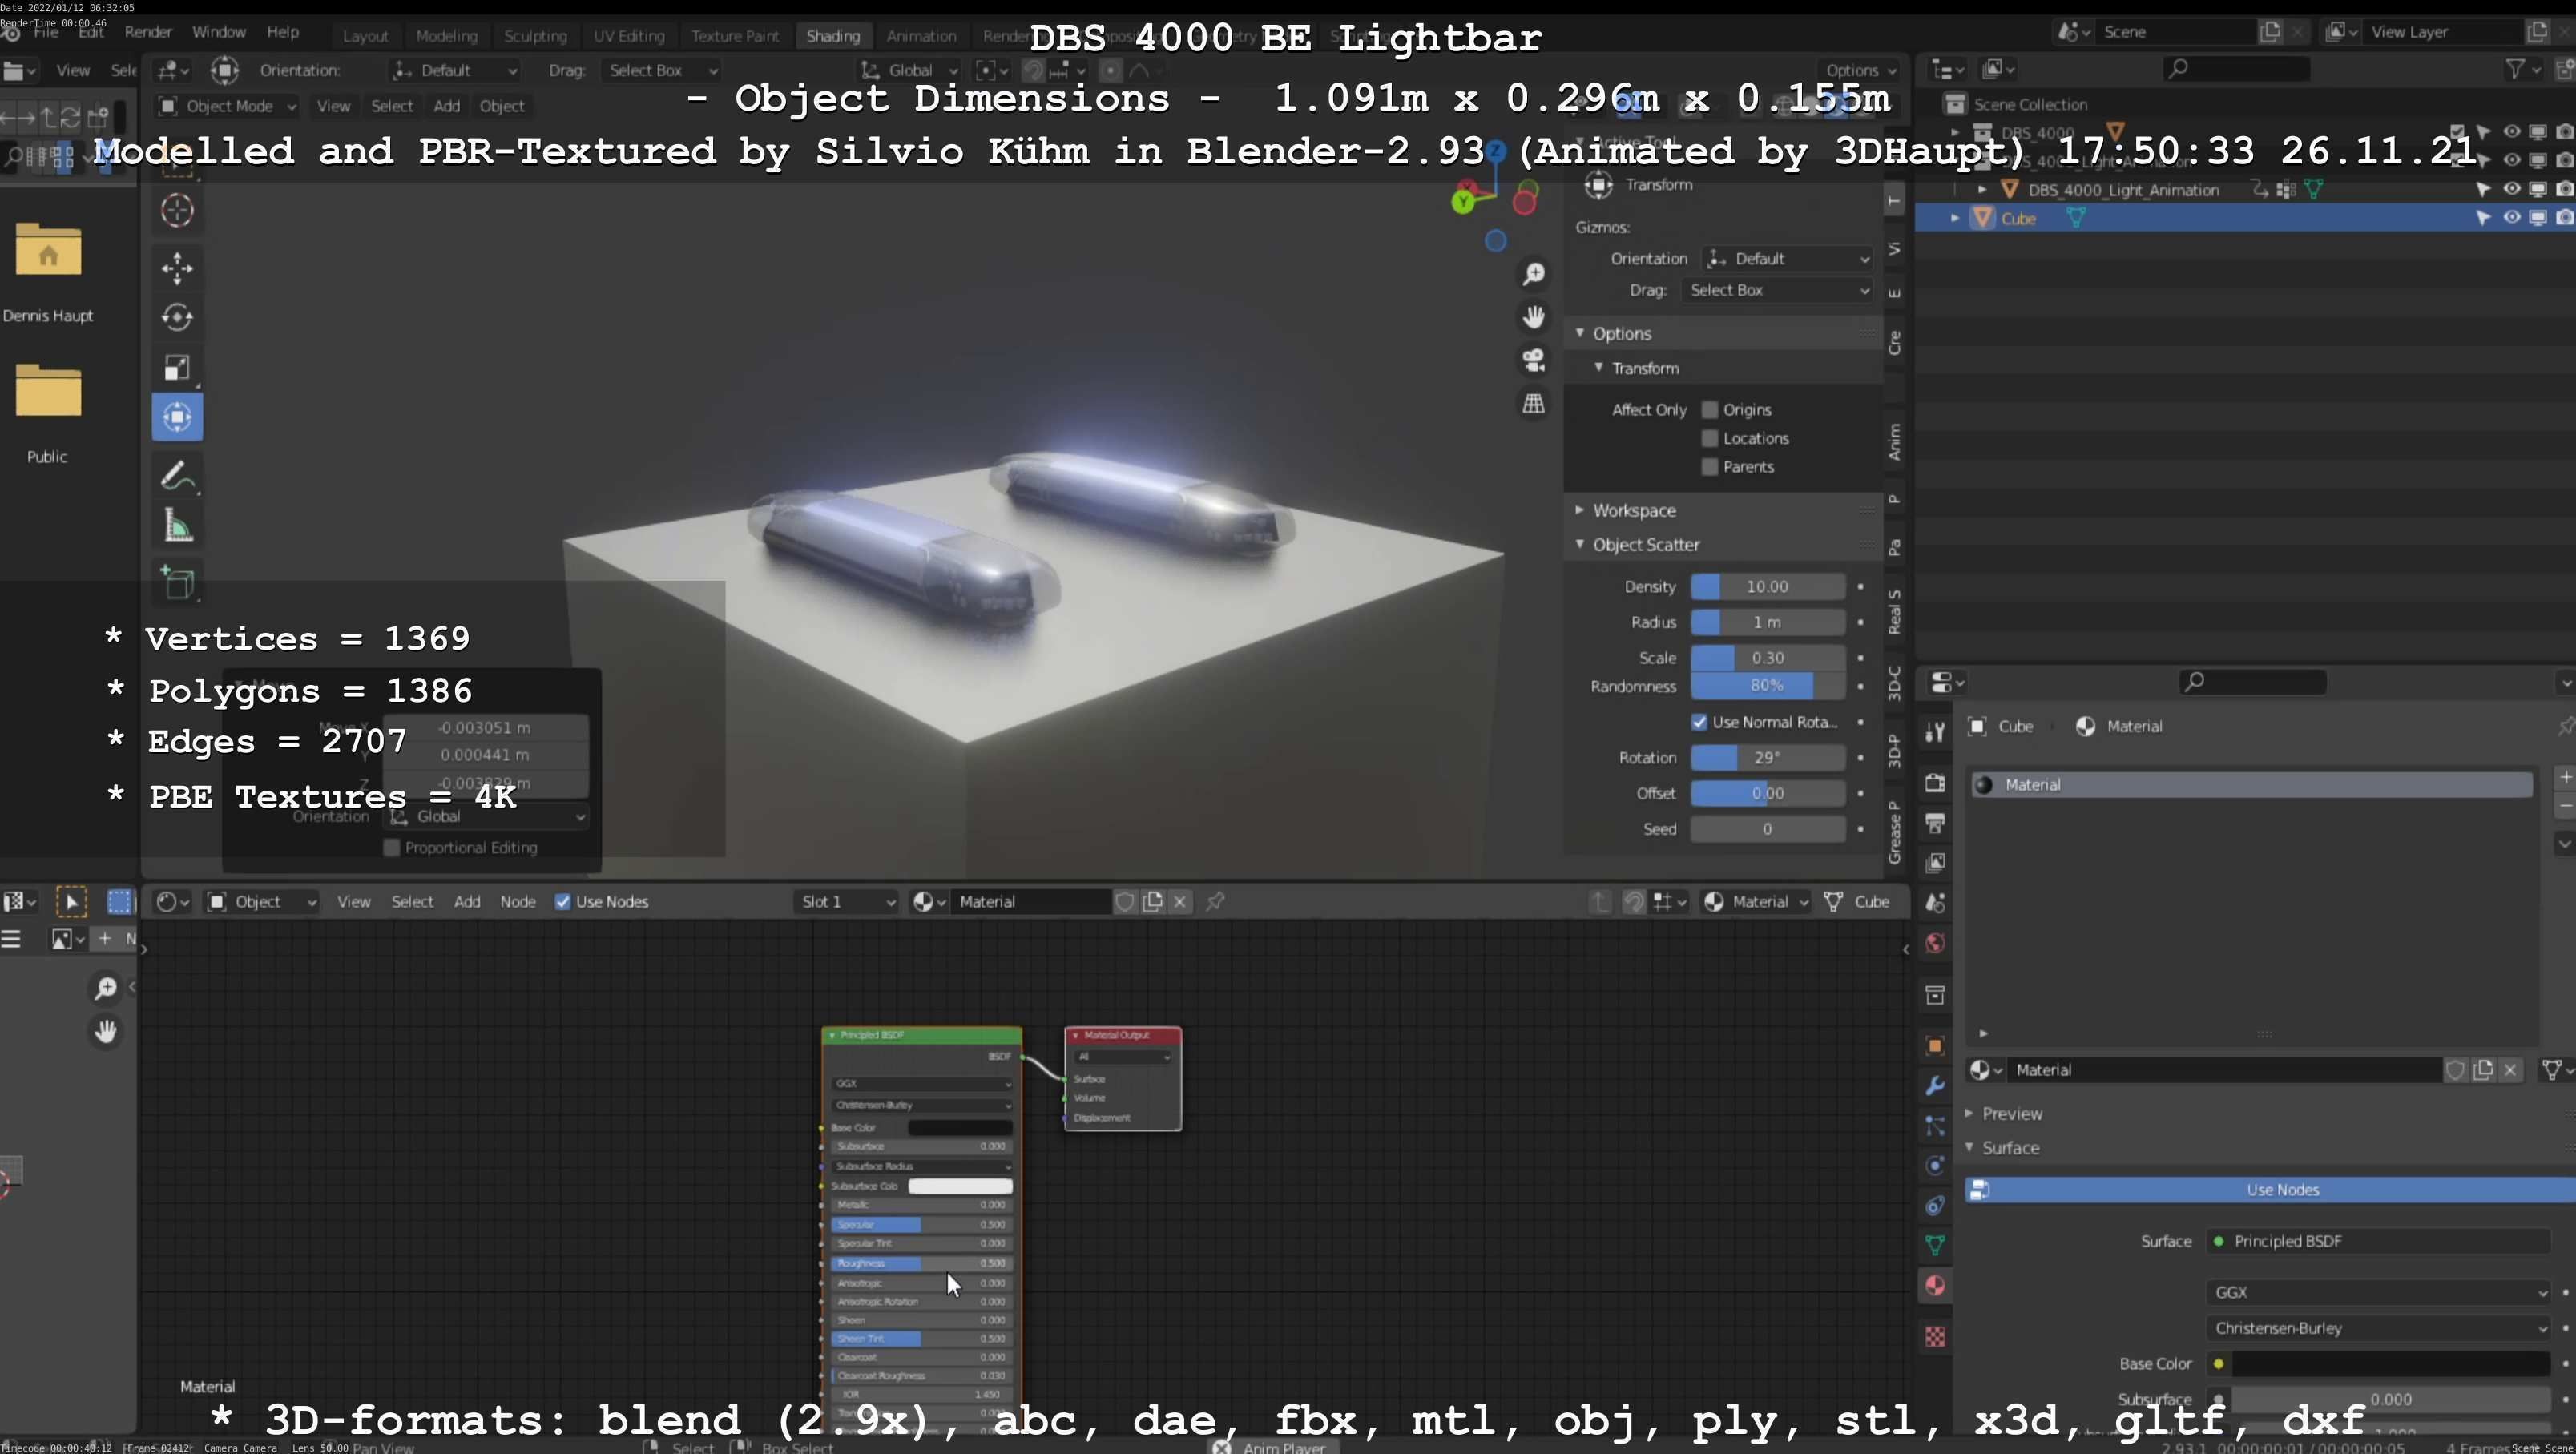Enable Affect Only Parents checkbox
This screenshot has height=1454, width=2576.
[x=1709, y=467]
